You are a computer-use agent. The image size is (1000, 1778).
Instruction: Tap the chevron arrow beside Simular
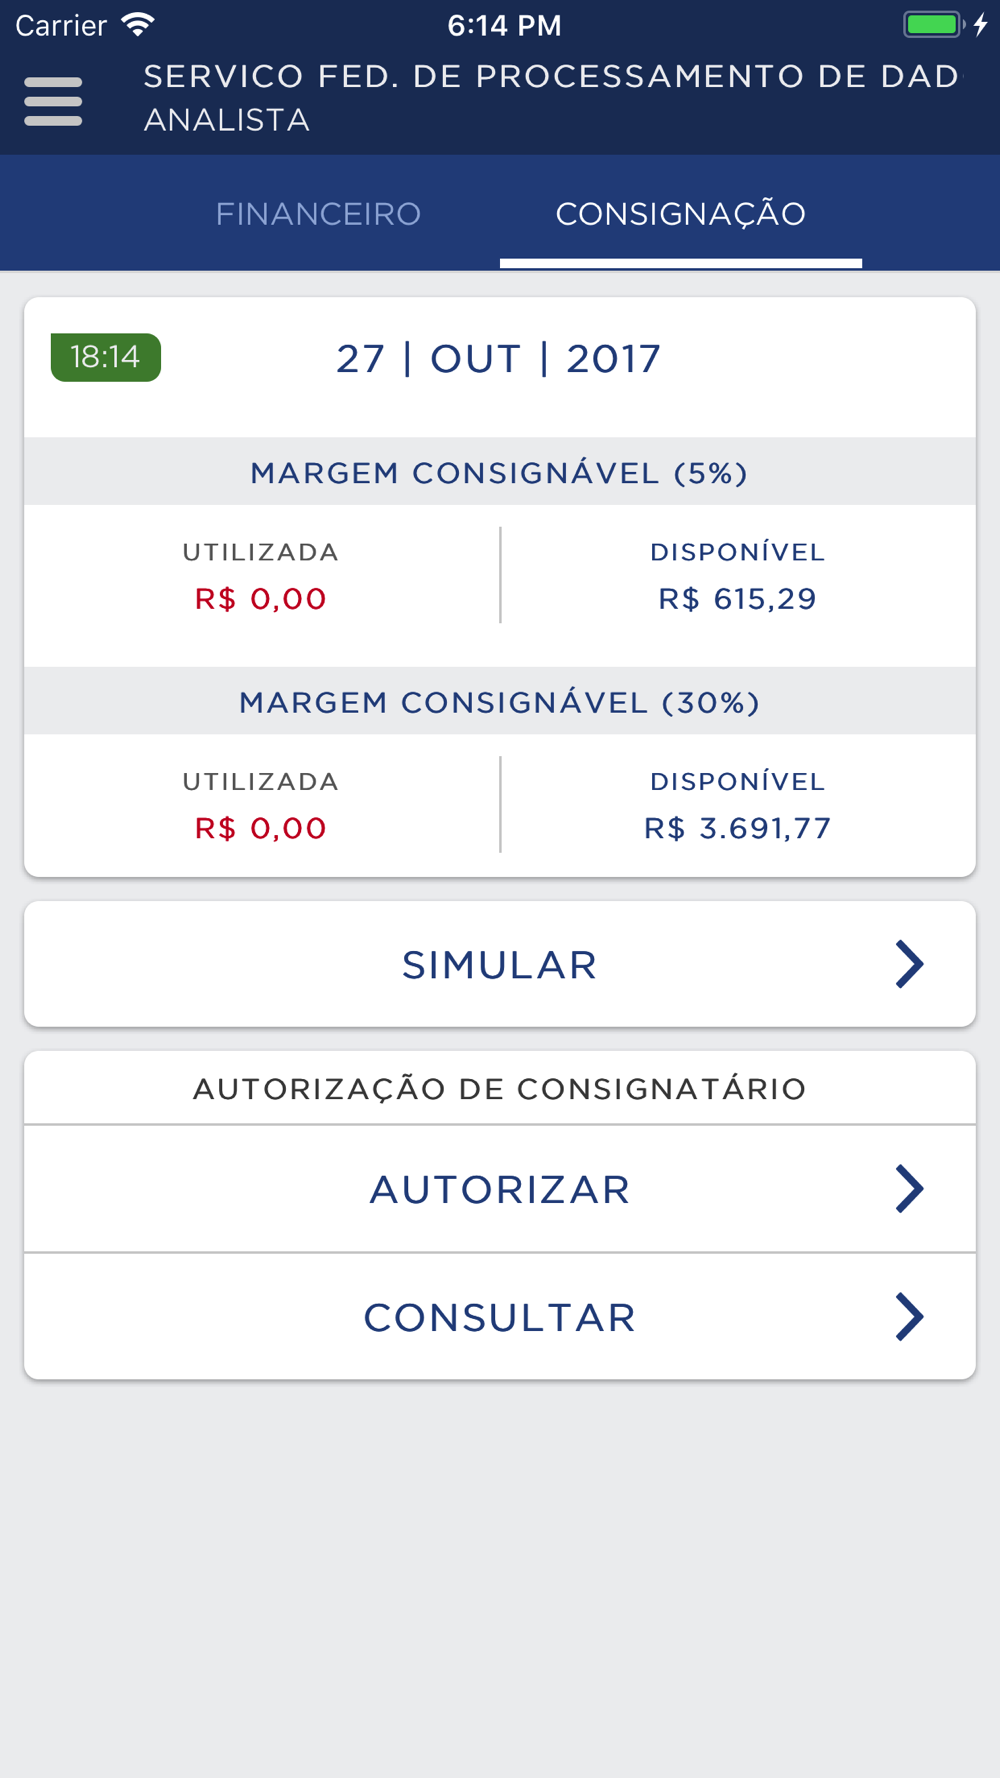click(908, 964)
